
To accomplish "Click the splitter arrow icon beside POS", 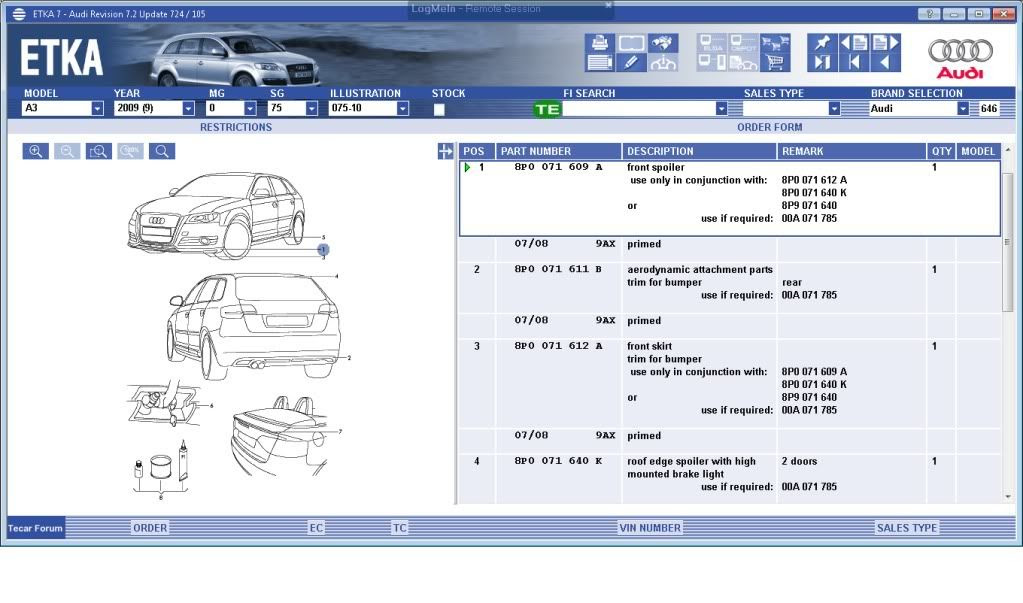I will click(445, 151).
